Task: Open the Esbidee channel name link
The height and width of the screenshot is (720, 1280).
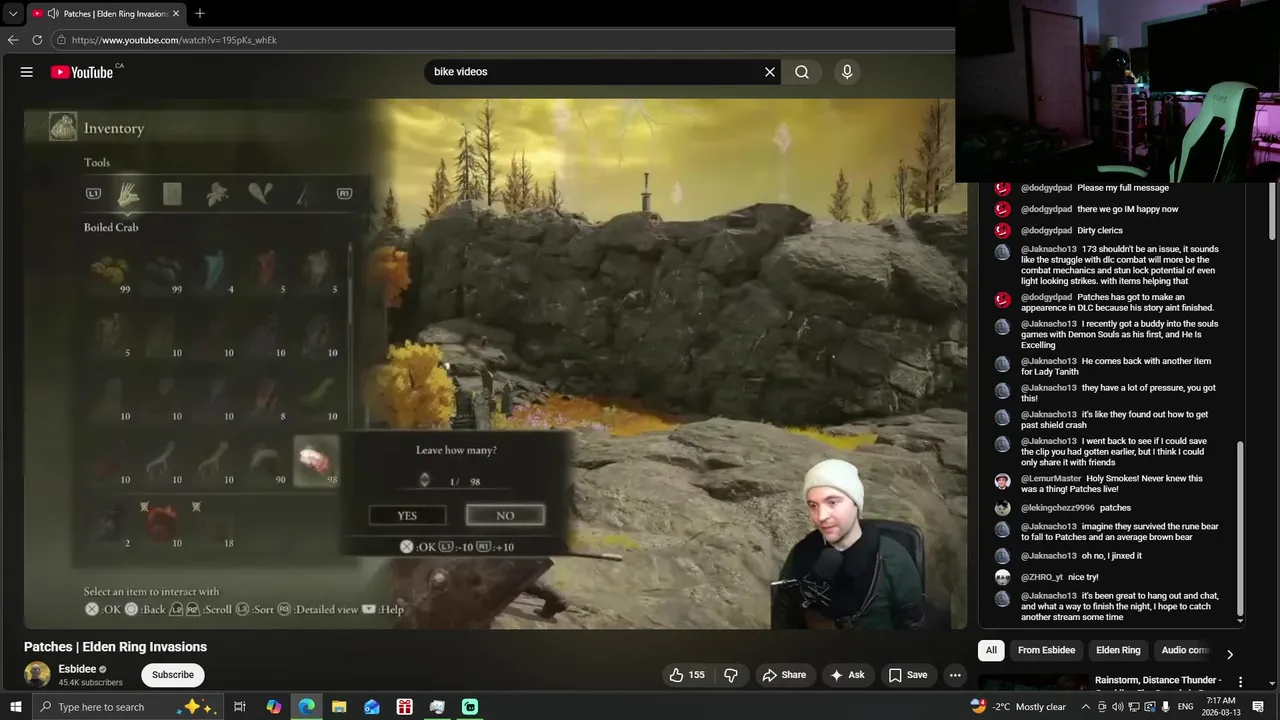Action: 77,669
